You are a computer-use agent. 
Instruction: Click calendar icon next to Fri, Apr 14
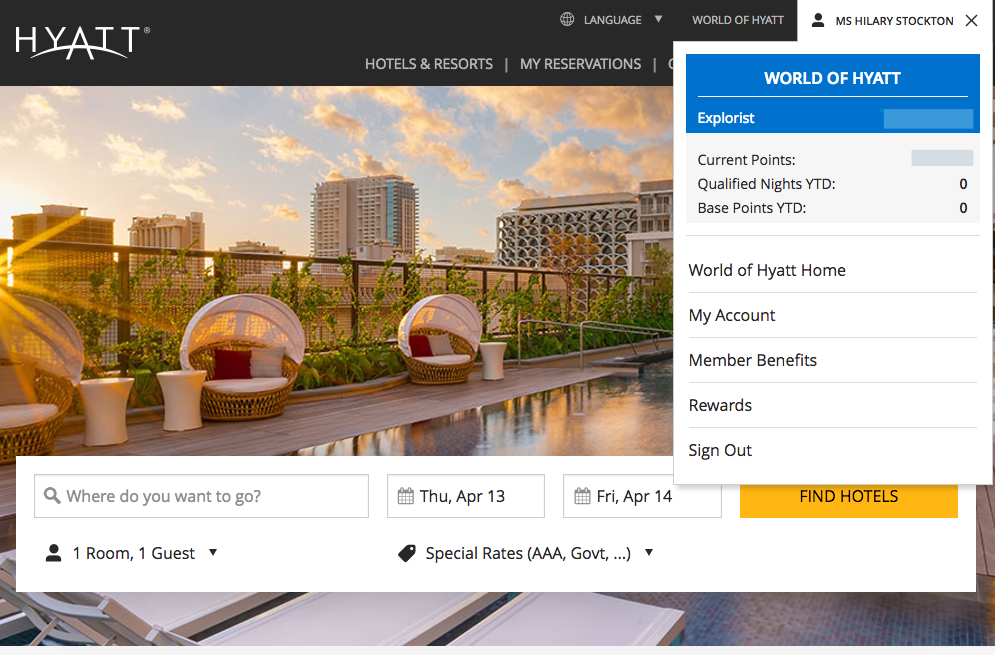tap(582, 496)
